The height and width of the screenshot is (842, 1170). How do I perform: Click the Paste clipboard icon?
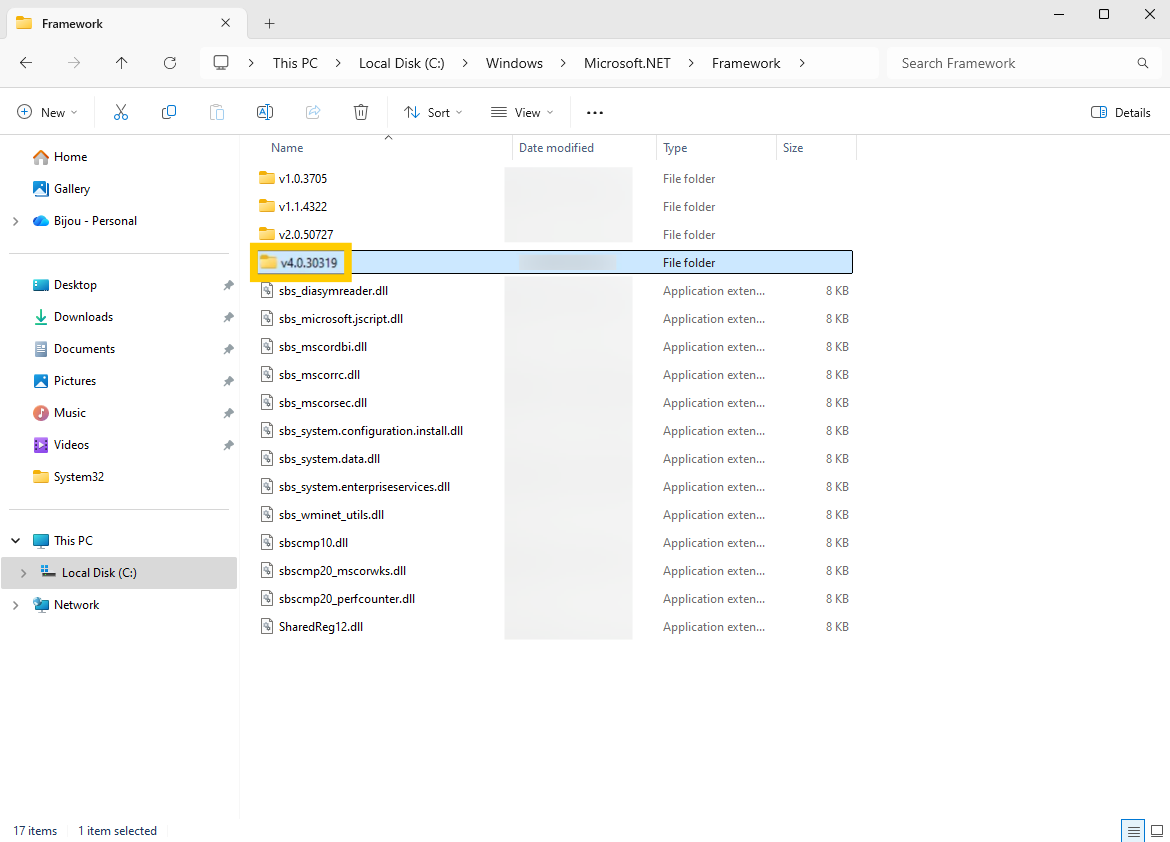click(x=216, y=113)
